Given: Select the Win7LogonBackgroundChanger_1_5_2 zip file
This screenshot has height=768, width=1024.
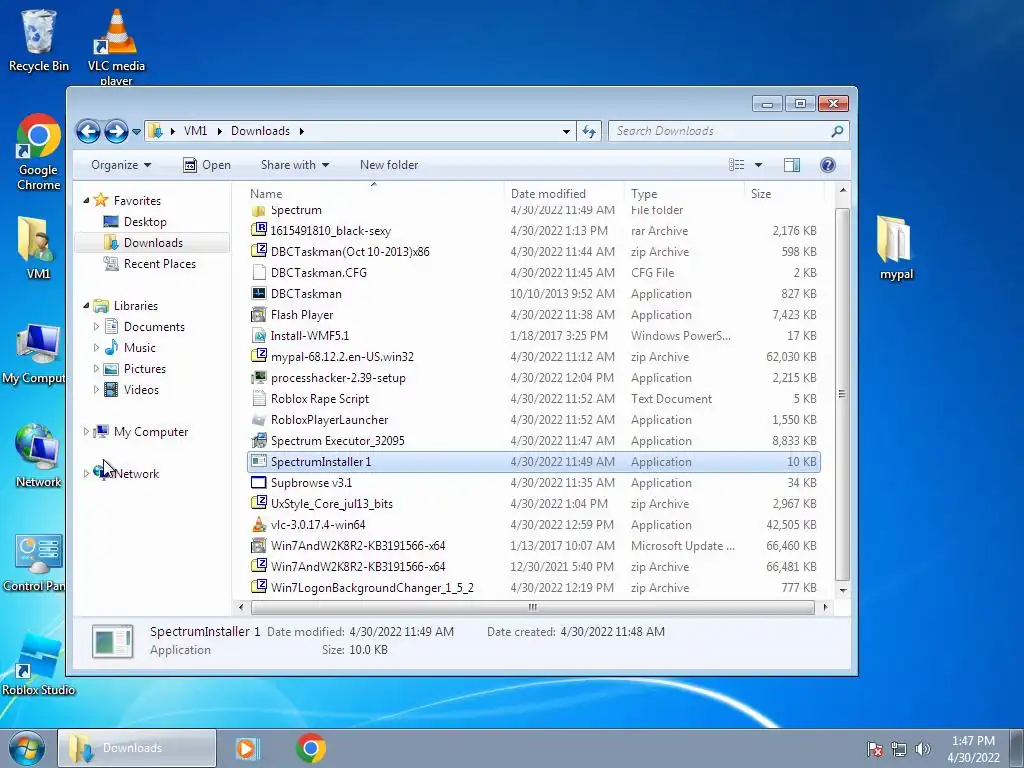Looking at the screenshot, I should (534, 588).
